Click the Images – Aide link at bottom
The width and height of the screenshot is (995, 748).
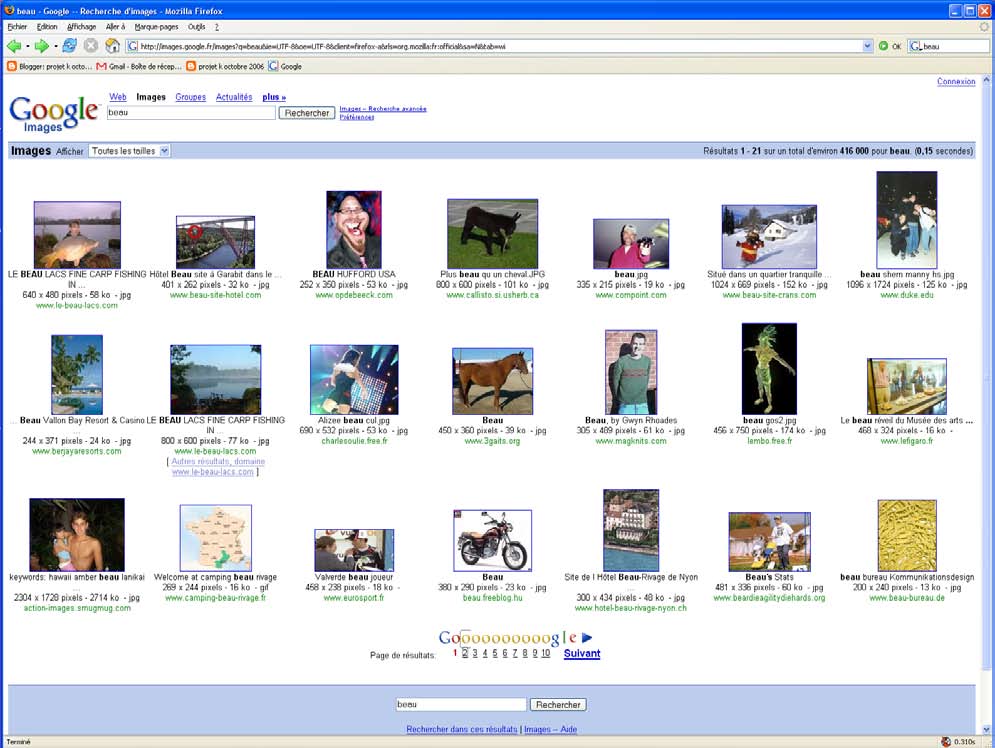coord(550,729)
